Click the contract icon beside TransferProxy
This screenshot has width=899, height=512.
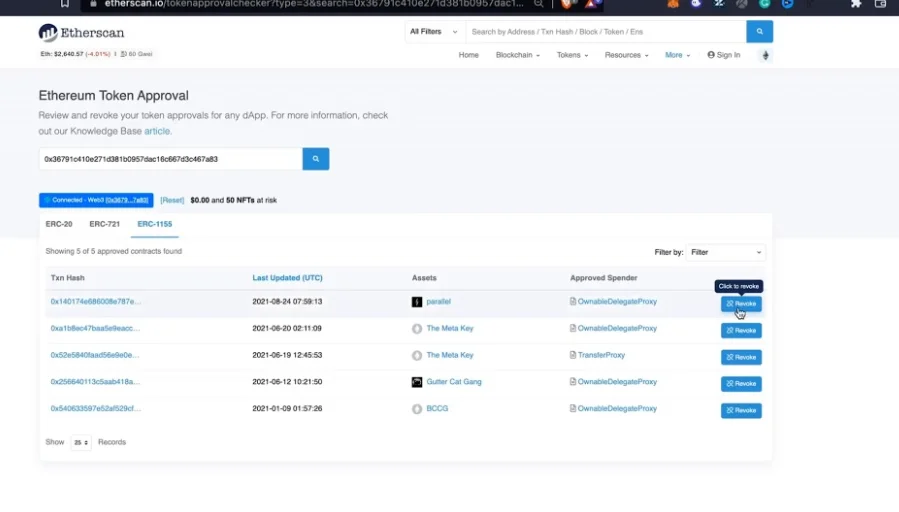point(573,355)
